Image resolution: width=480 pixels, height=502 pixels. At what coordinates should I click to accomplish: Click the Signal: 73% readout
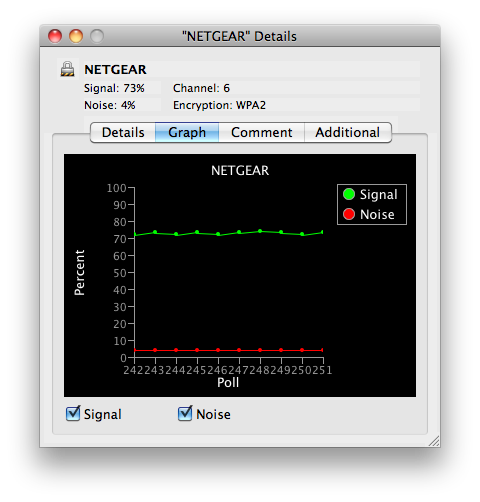pyautogui.click(x=114, y=88)
